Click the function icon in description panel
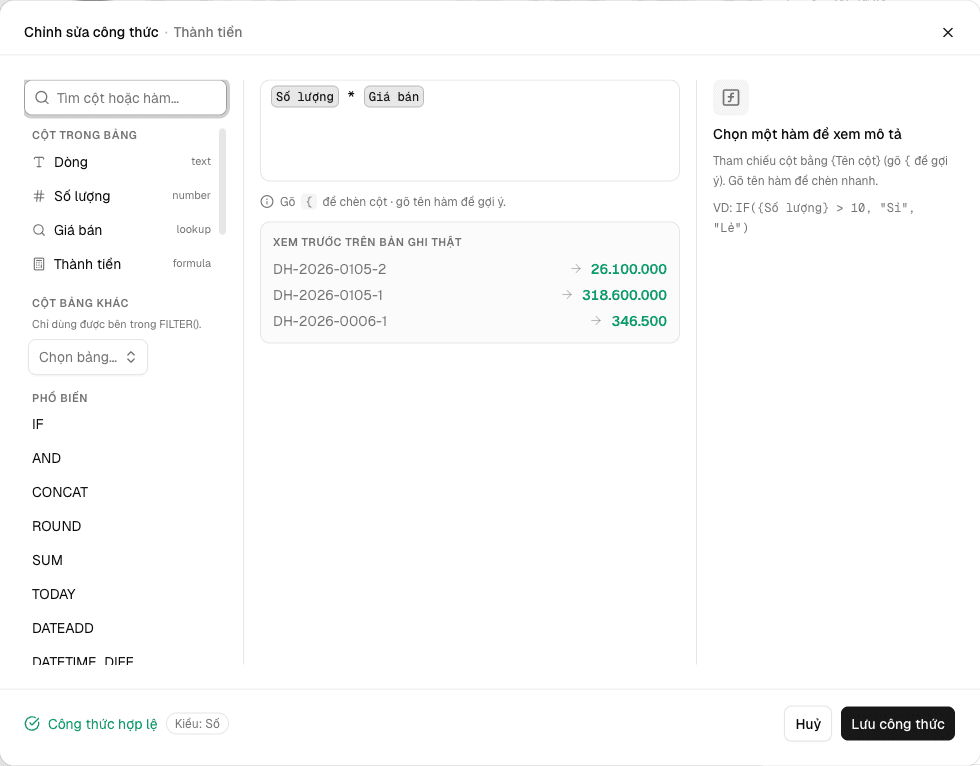This screenshot has height=766, width=980. [x=731, y=97]
